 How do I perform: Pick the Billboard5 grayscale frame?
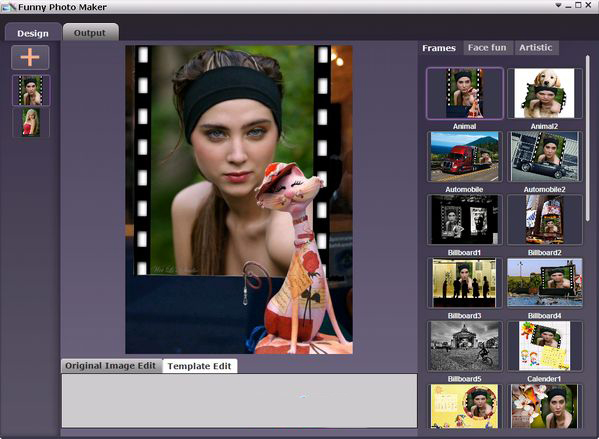point(465,346)
